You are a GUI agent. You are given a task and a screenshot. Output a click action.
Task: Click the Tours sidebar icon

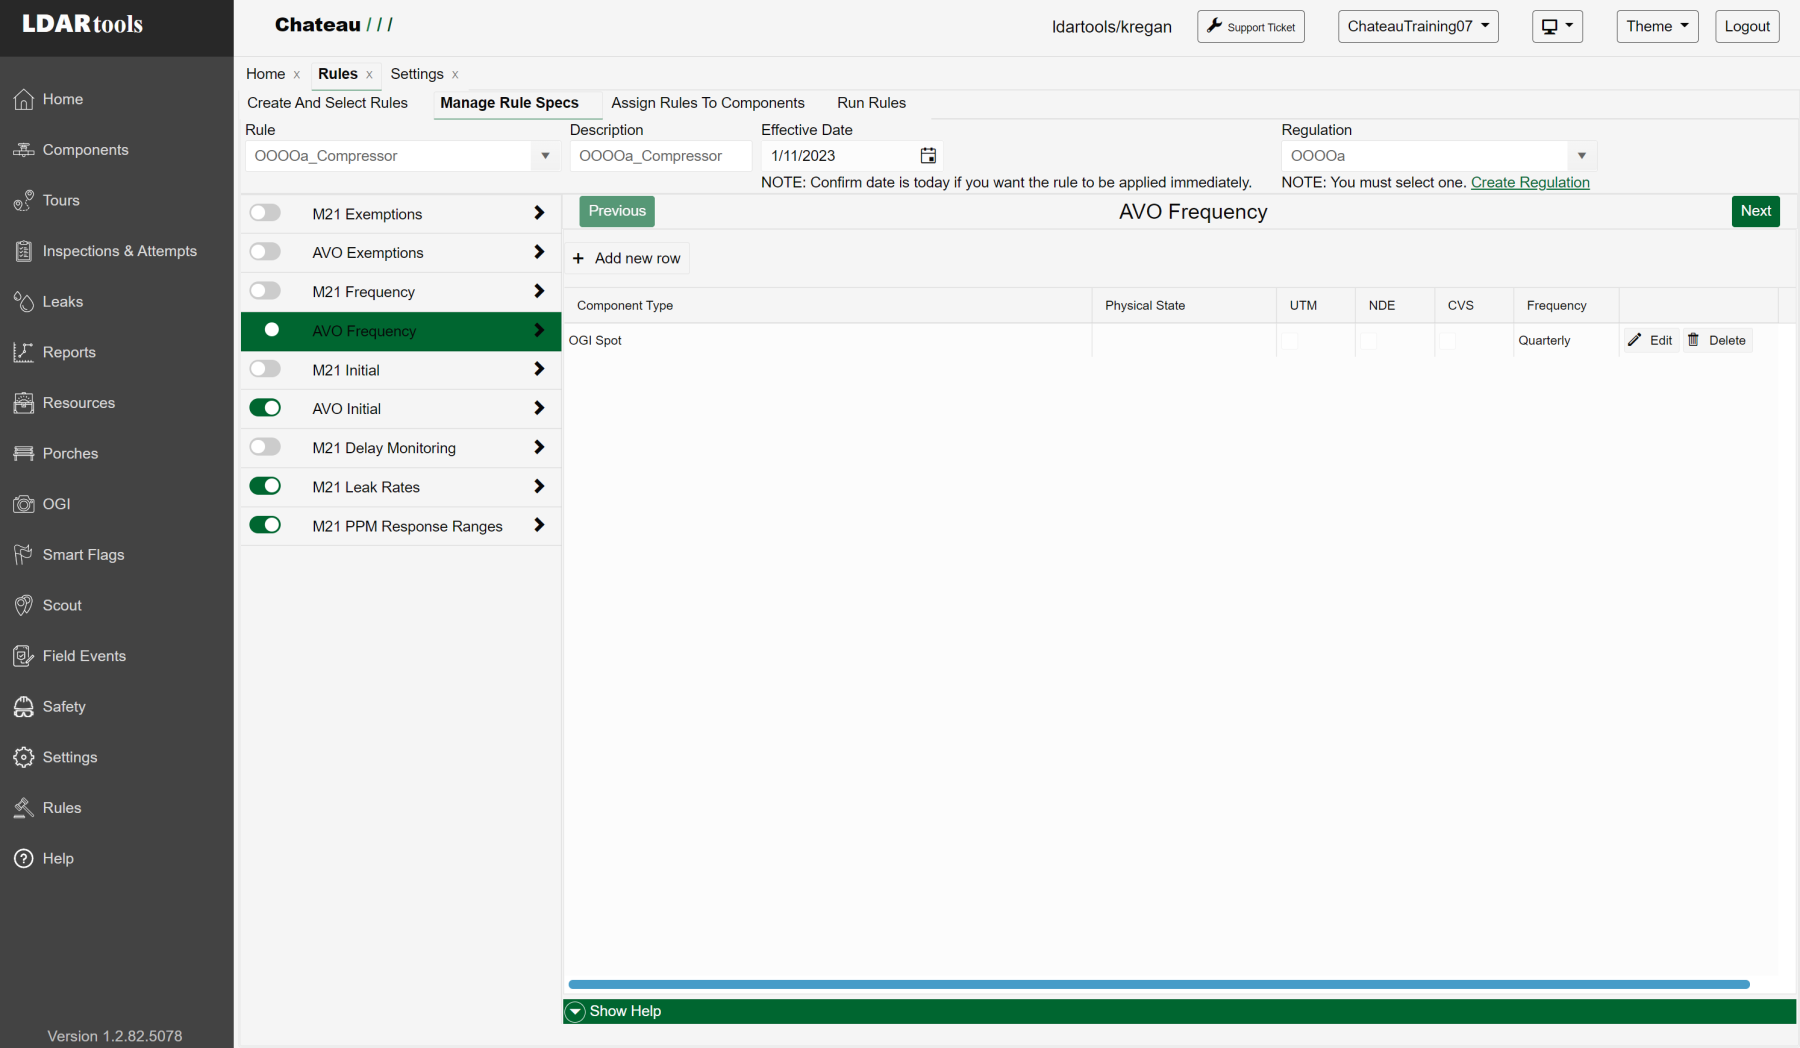[x=23, y=201]
